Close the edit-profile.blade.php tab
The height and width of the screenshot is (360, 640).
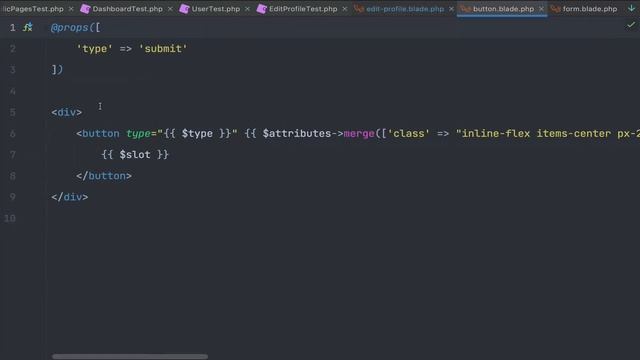coord(451,9)
